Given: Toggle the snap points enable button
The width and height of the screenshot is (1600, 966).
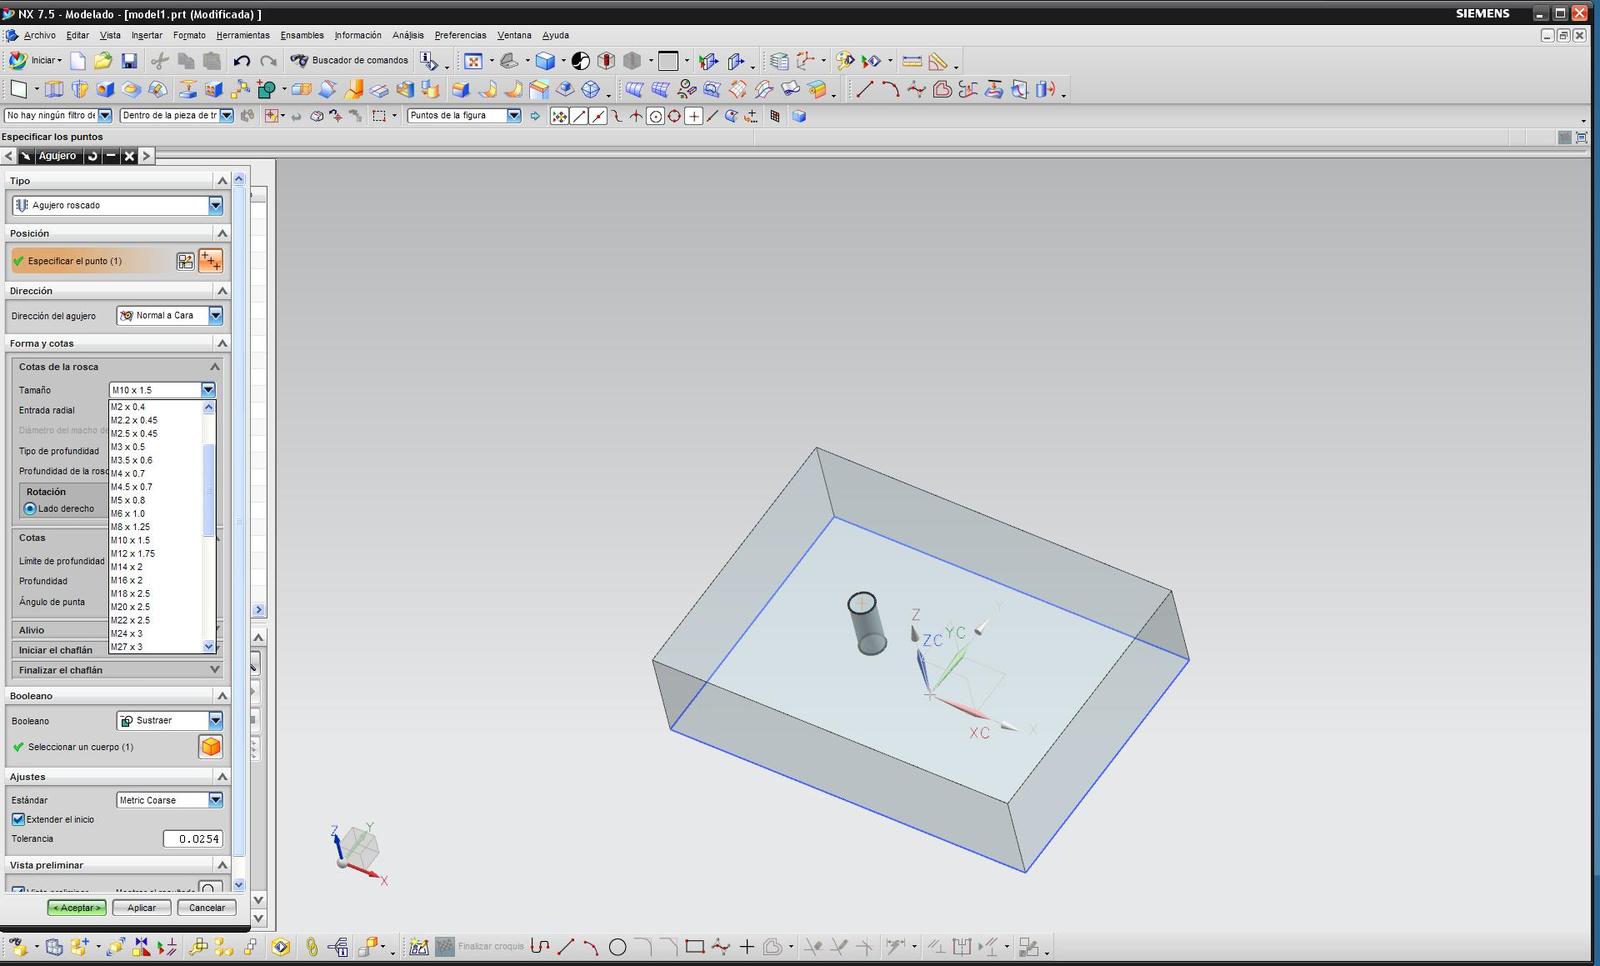Looking at the screenshot, I should point(560,116).
